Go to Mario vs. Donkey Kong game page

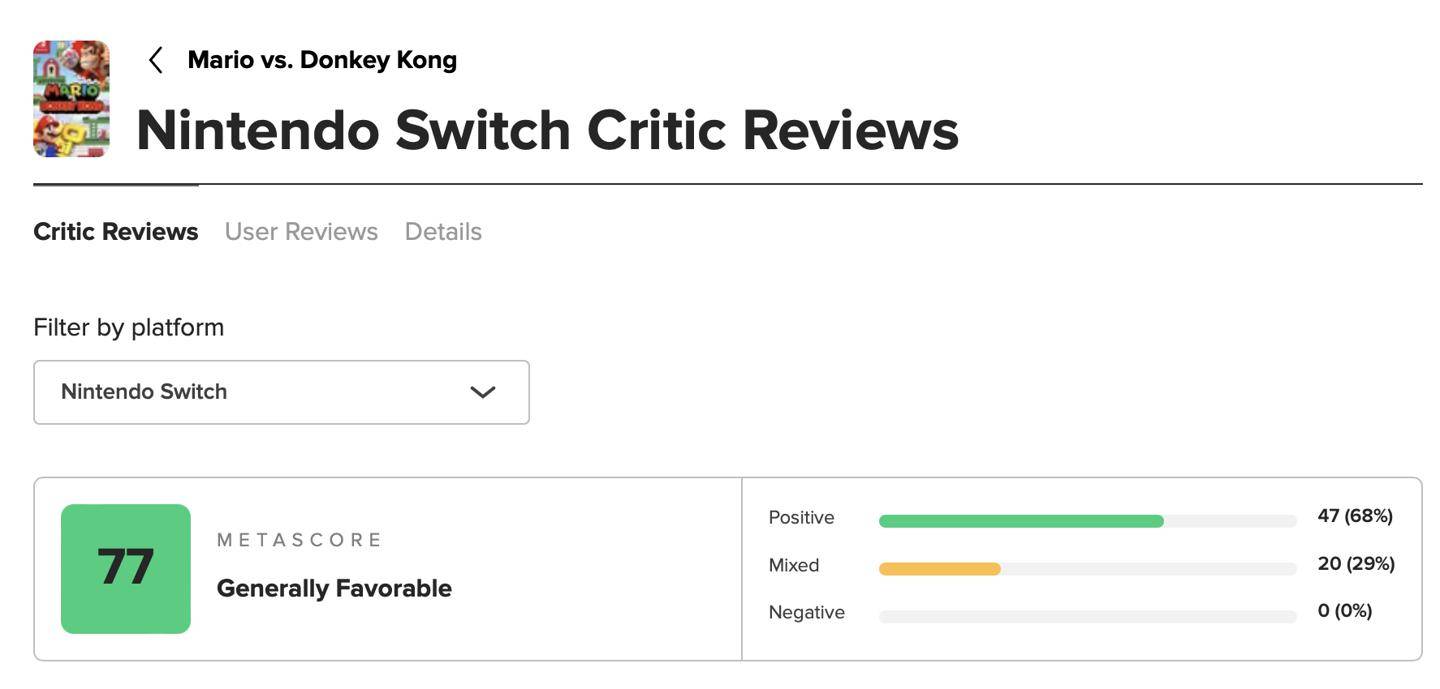(x=322, y=60)
